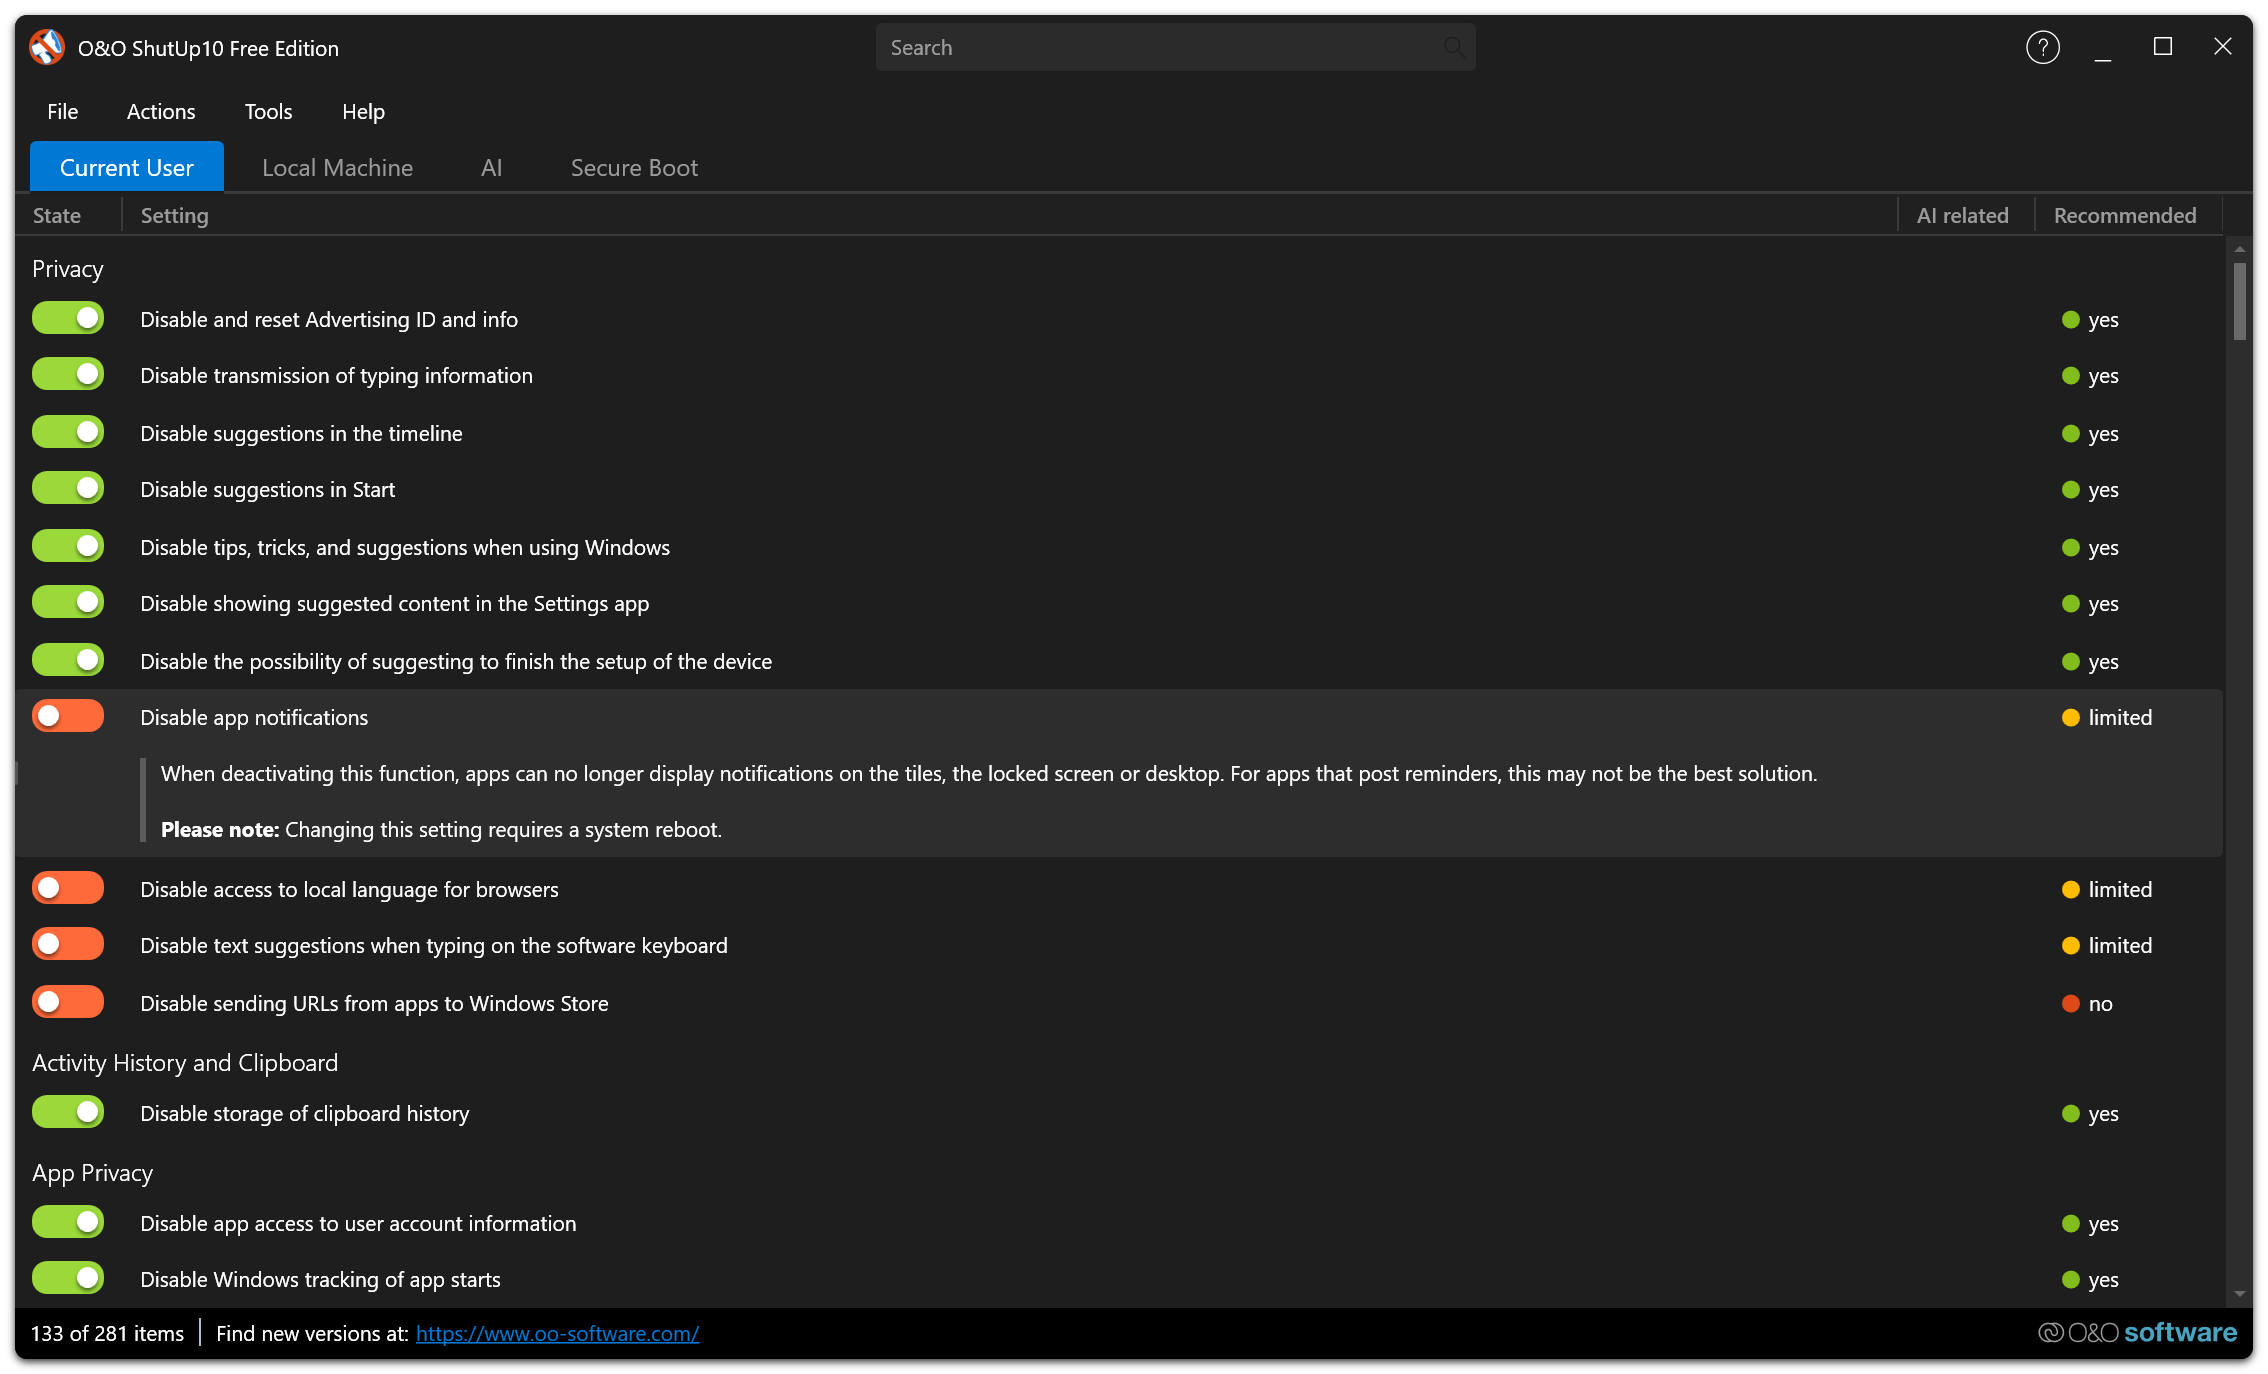Click the 'Please note' reboot notice text
The width and height of the screenshot is (2268, 1374).
441,830
